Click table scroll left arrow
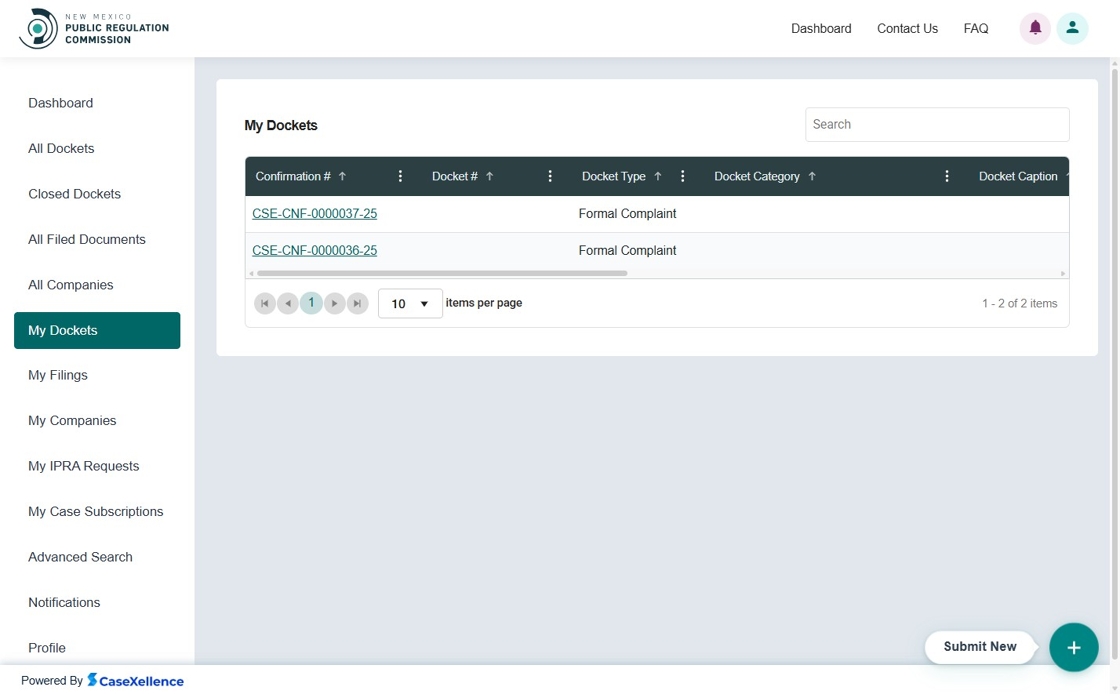The width and height of the screenshot is (1120, 694). (251, 273)
